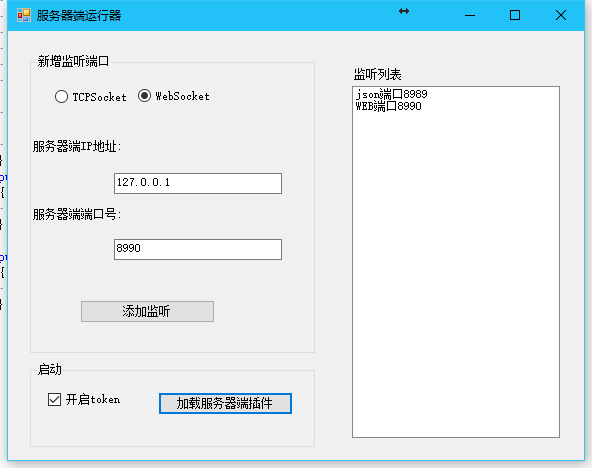Click the 服务器端IP地址 label

point(77,146)
